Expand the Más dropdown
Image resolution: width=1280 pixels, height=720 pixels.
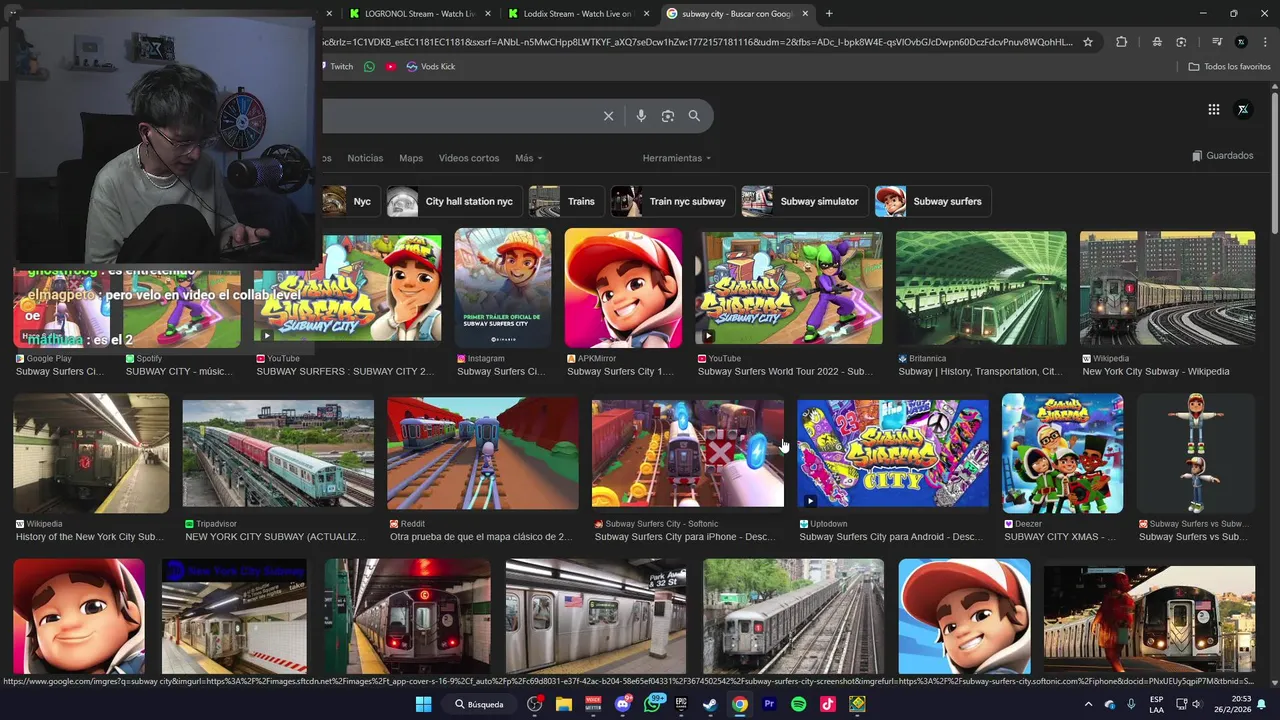point(528,158)
